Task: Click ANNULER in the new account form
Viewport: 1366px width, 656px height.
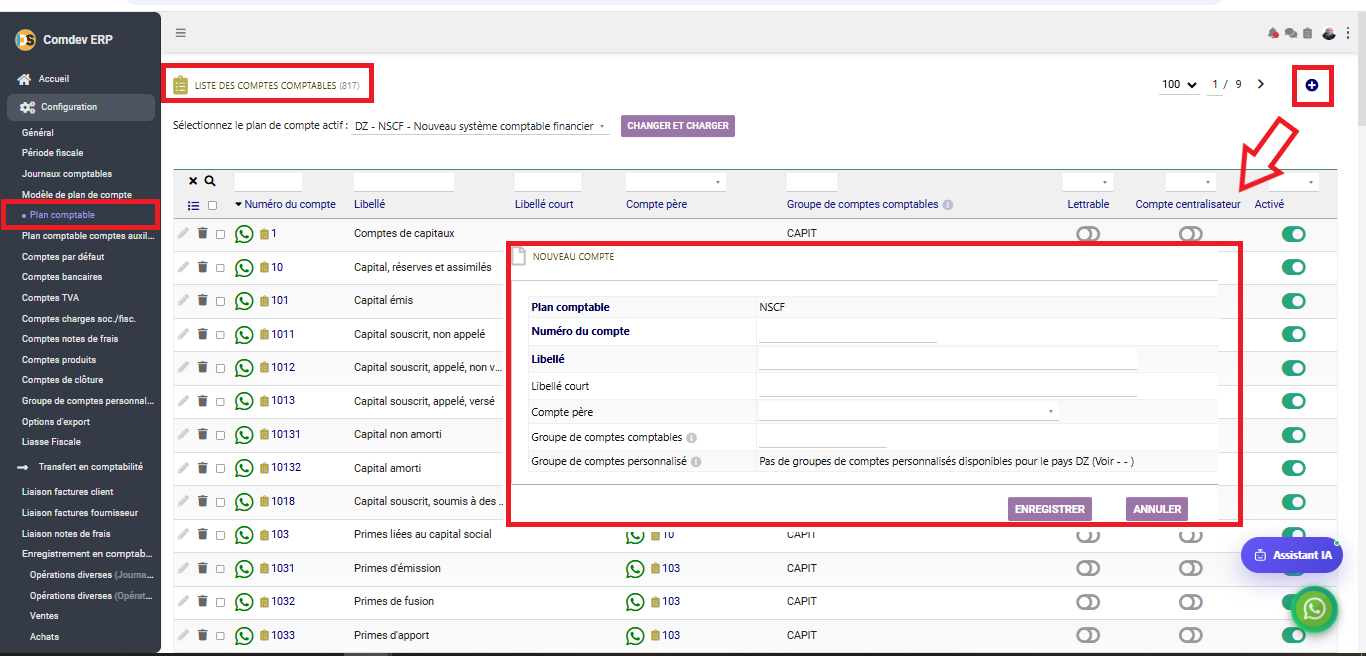Action: (1157, 509)
